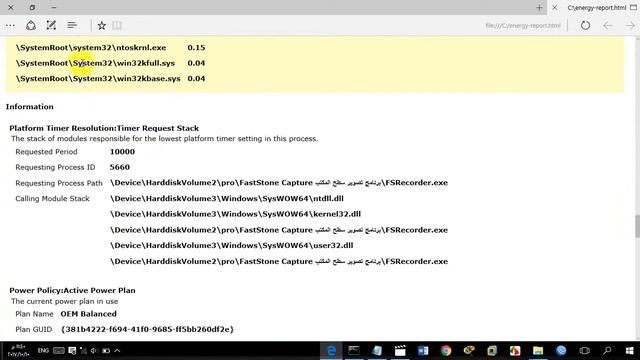Click the Share icon in Edge toolbar
Screen dimensions: 640x360
pos(31,26)
